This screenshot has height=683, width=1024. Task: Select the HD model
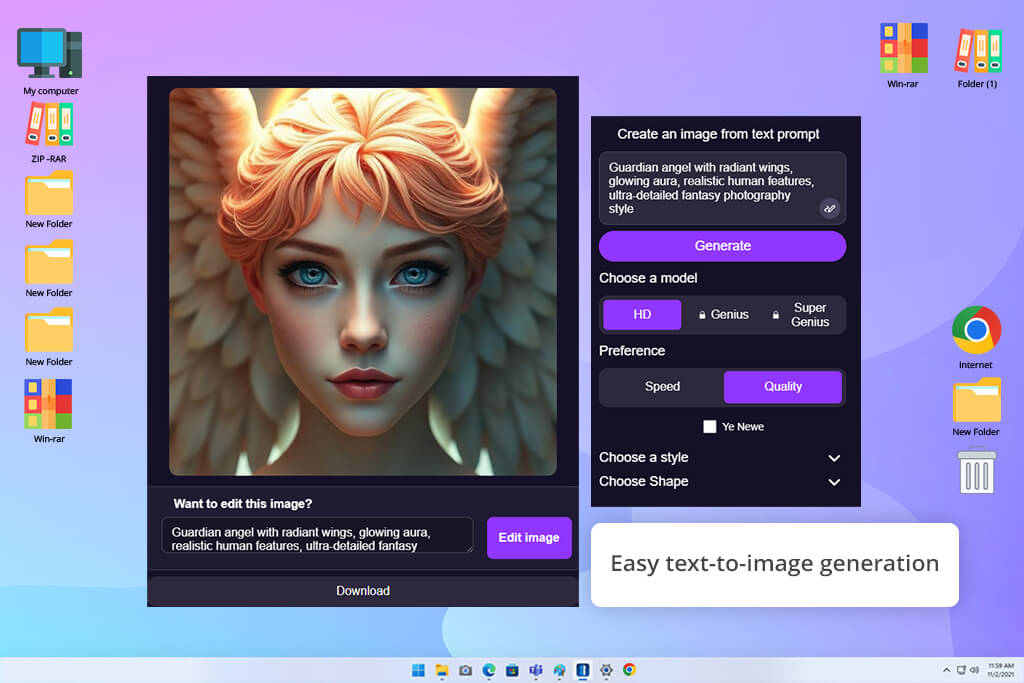(642, 315)
